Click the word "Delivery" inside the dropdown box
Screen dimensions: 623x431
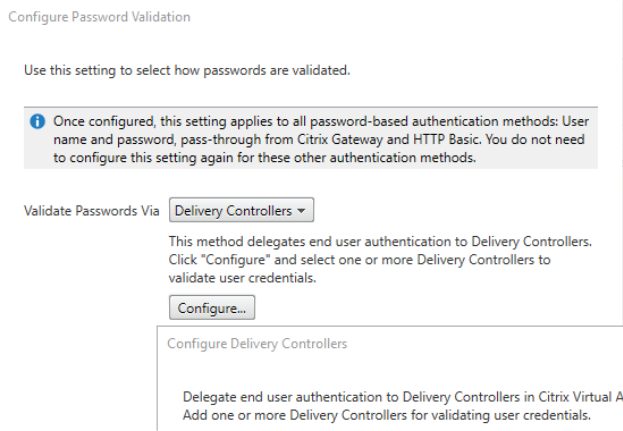click(199, 211)
